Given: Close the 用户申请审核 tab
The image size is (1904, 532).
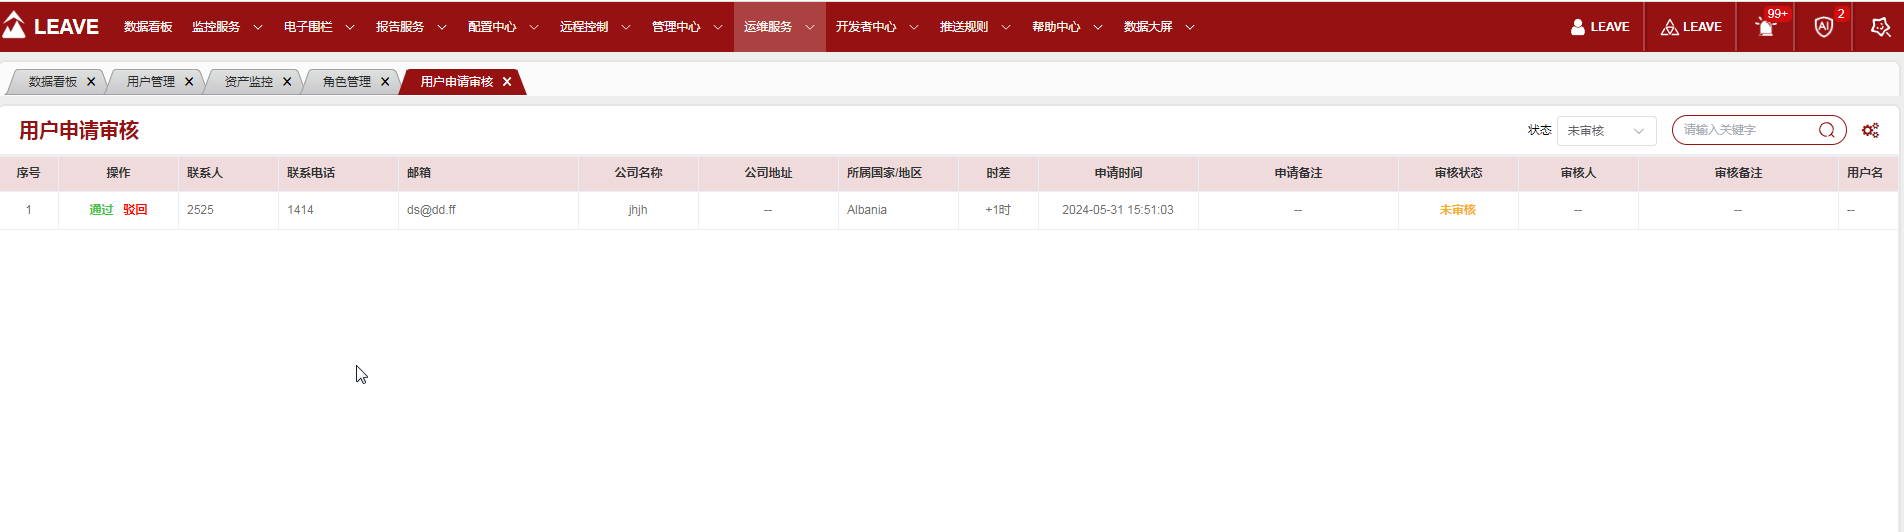Looking at the screenshot, I should coord(507,82).
